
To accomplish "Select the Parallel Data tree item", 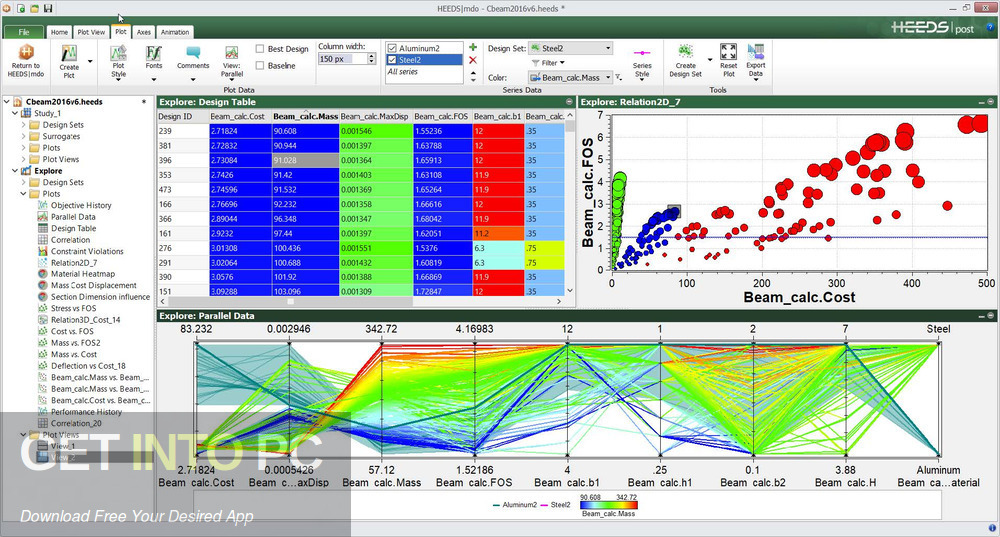I will coord(73,217).
